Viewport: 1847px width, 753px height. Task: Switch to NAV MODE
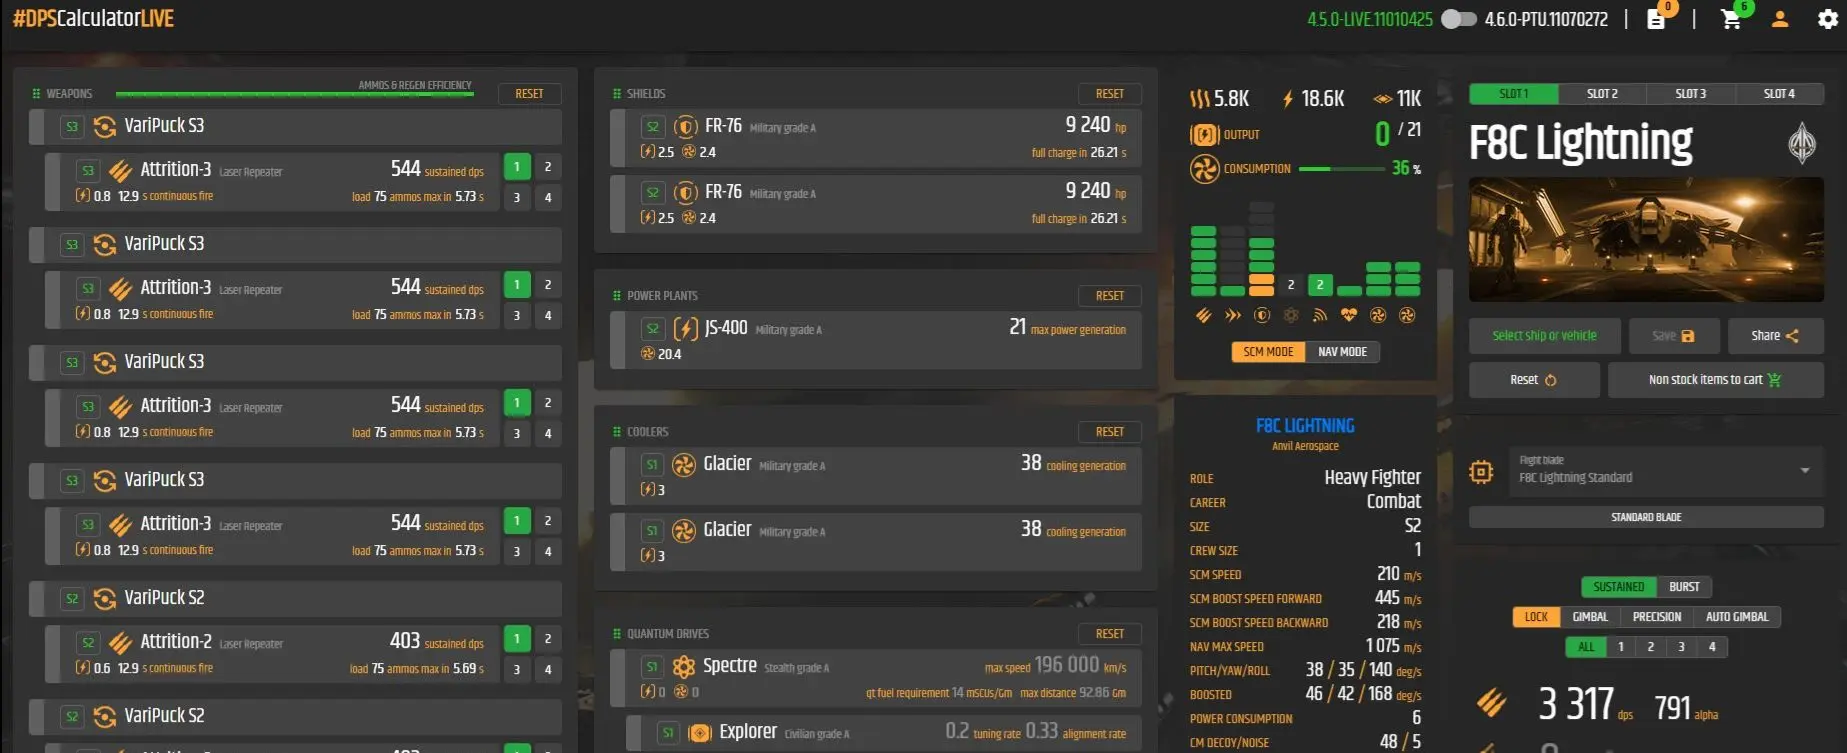point(1342,352)
